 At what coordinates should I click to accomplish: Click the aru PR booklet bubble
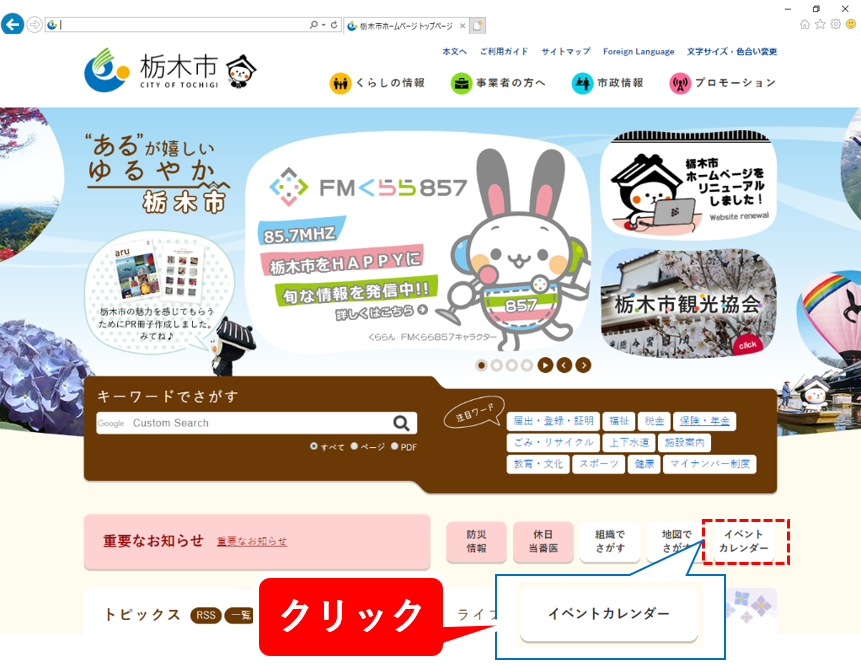159,291
